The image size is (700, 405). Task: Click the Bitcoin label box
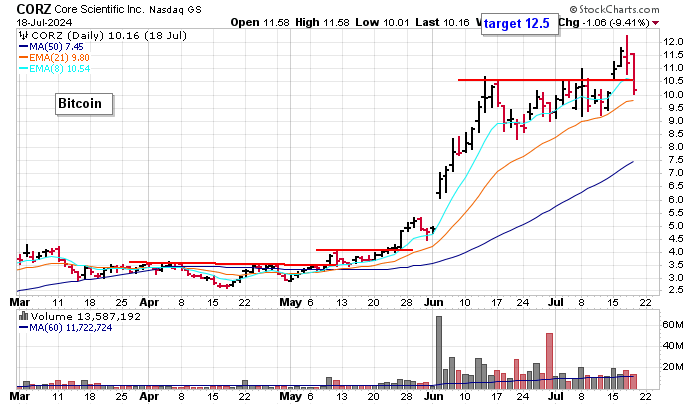click(83, 104)
